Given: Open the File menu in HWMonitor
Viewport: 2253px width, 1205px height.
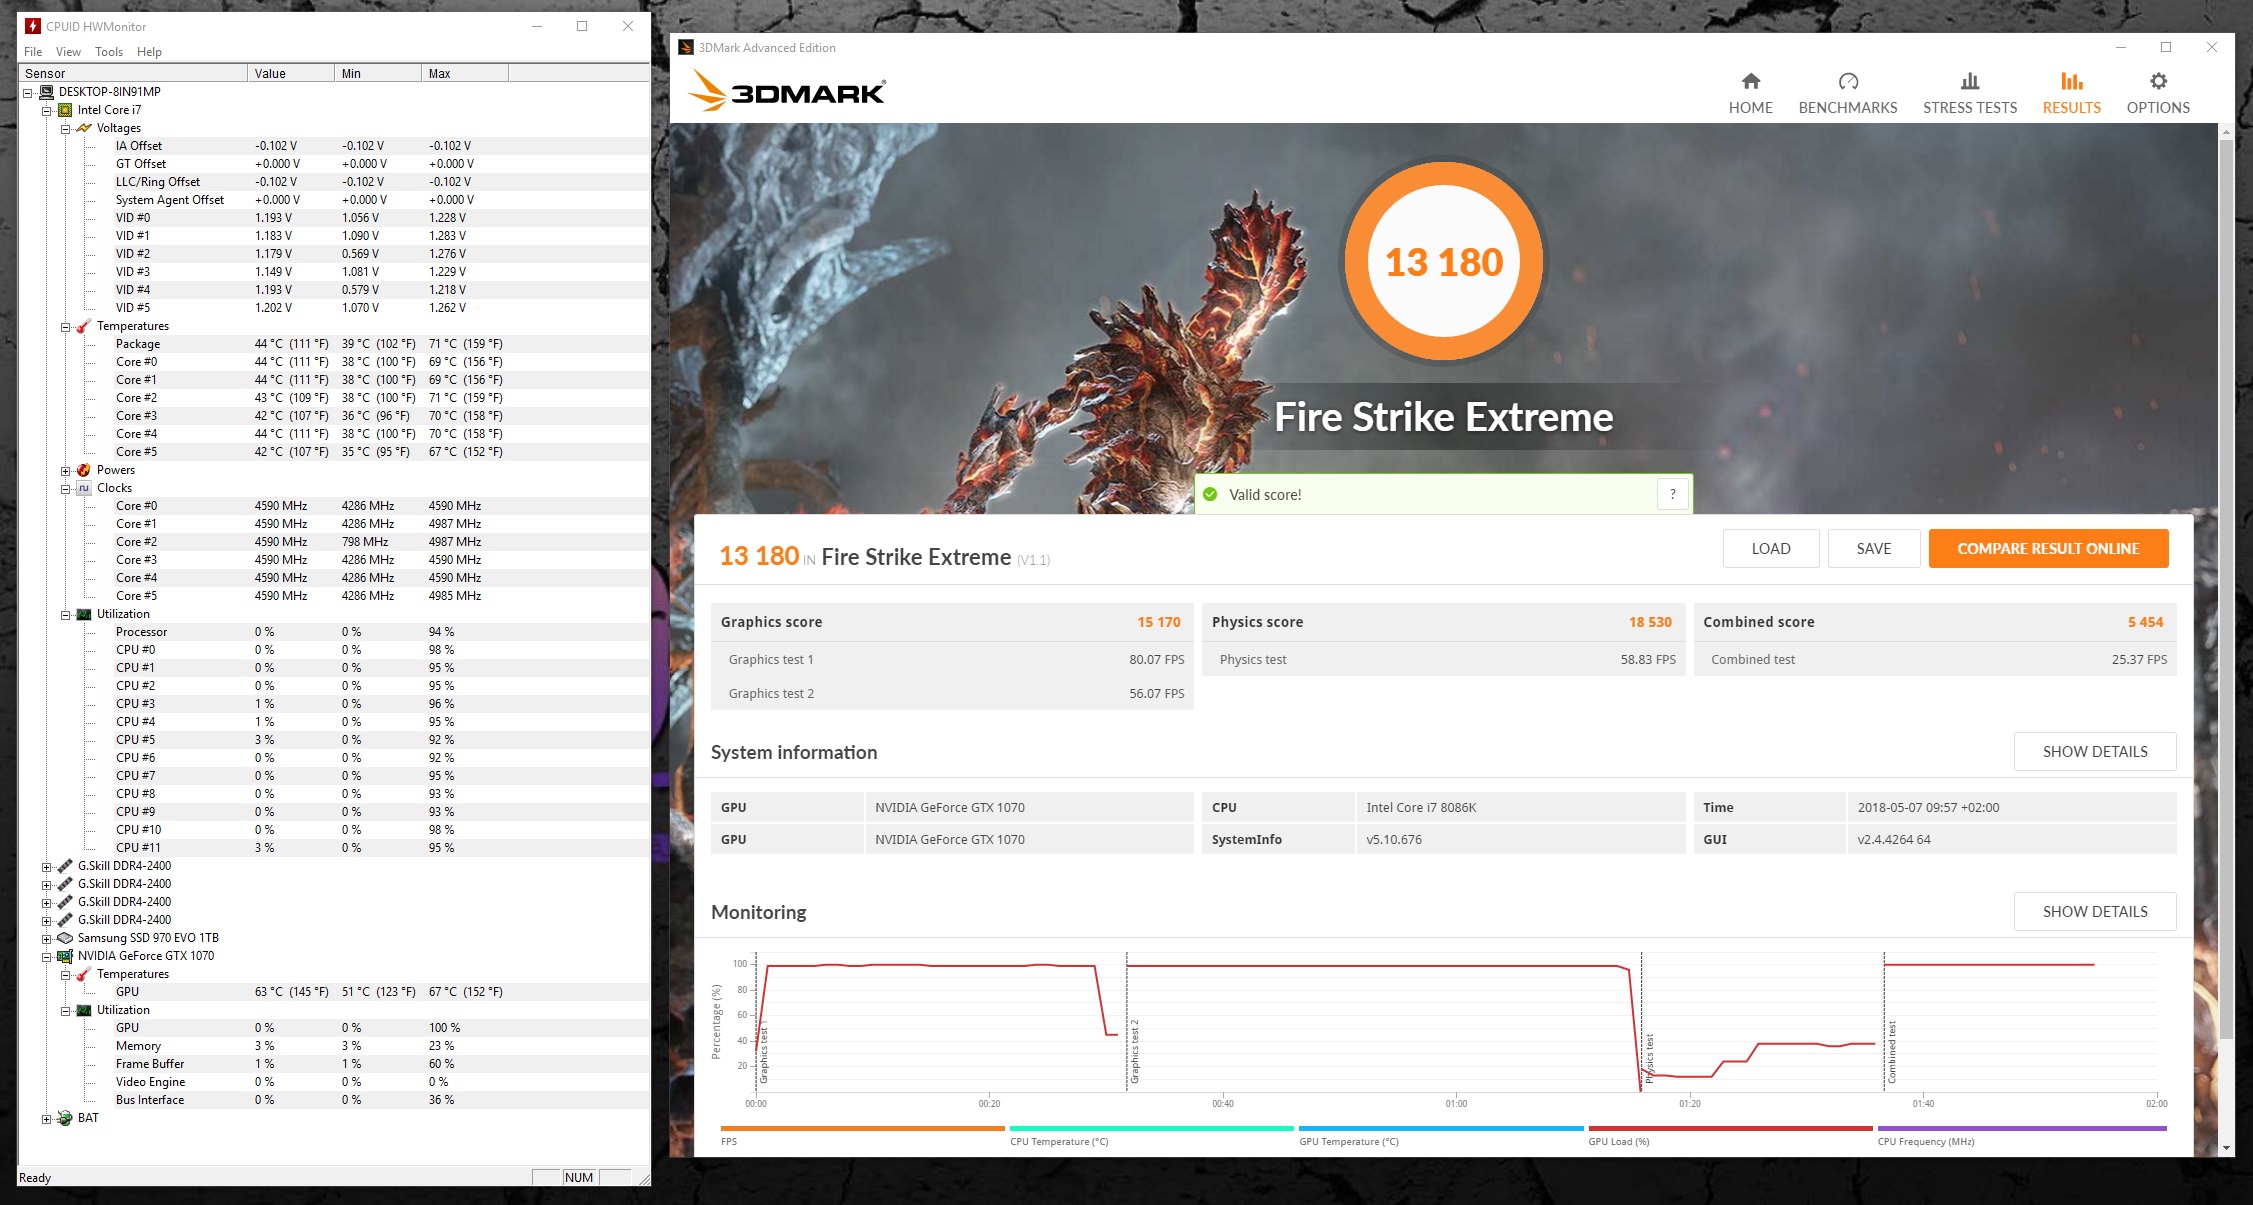Looking at the screenshot, I should click(33, 52).
